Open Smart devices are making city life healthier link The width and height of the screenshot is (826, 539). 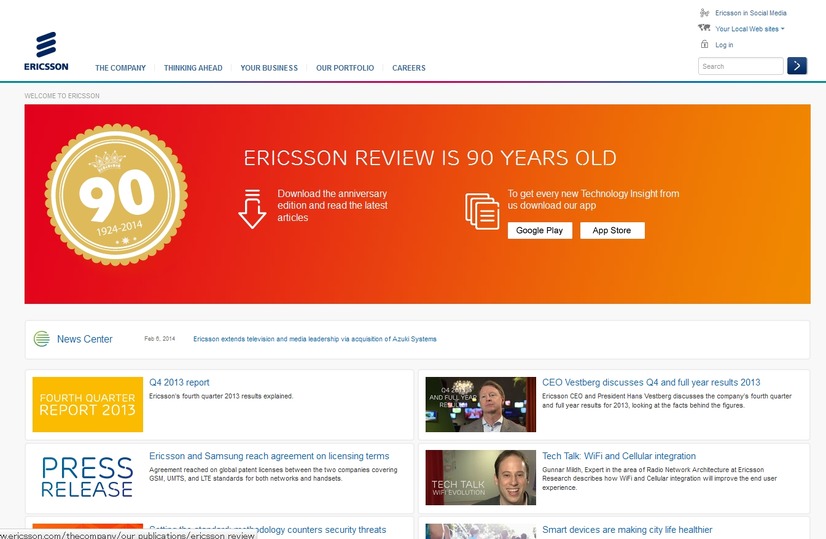click(627, 530)
